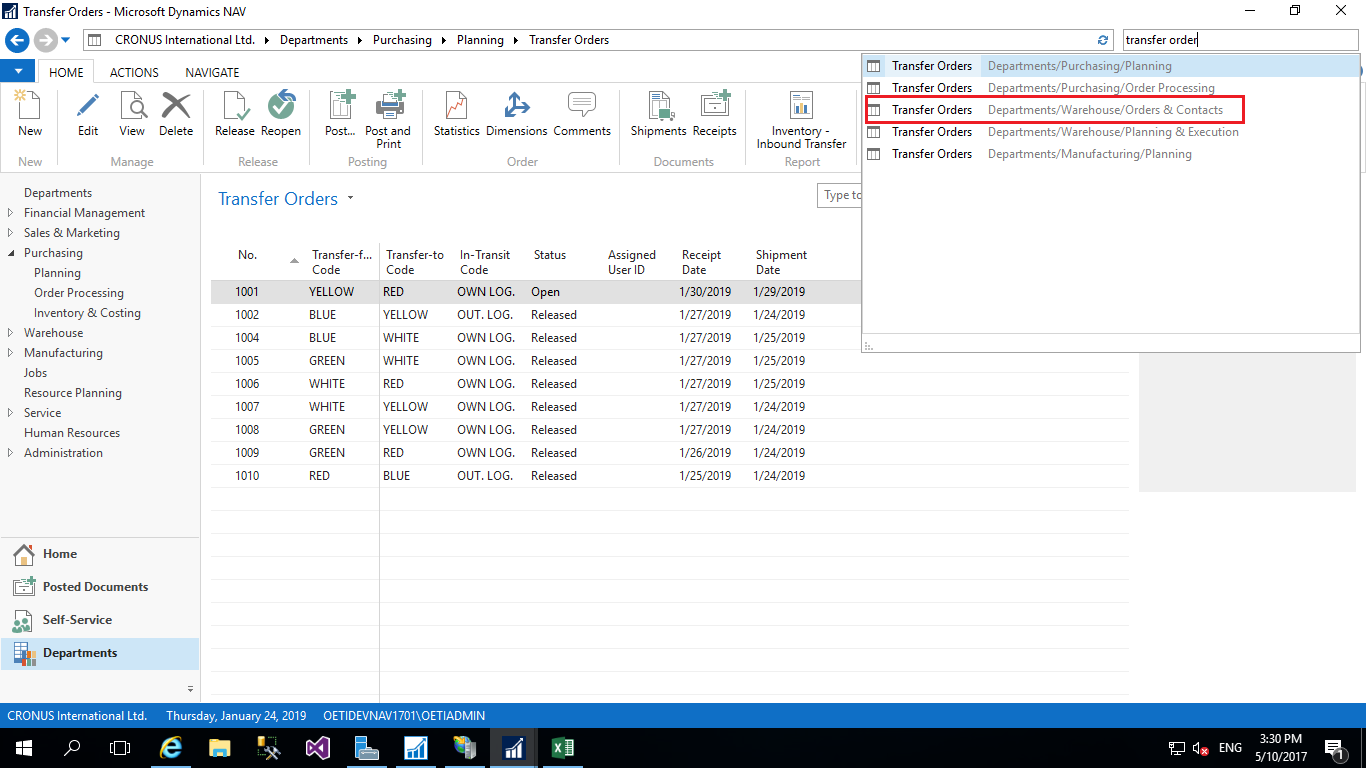
Task: Select Human Resources tree item
Action: click(72, 433)
